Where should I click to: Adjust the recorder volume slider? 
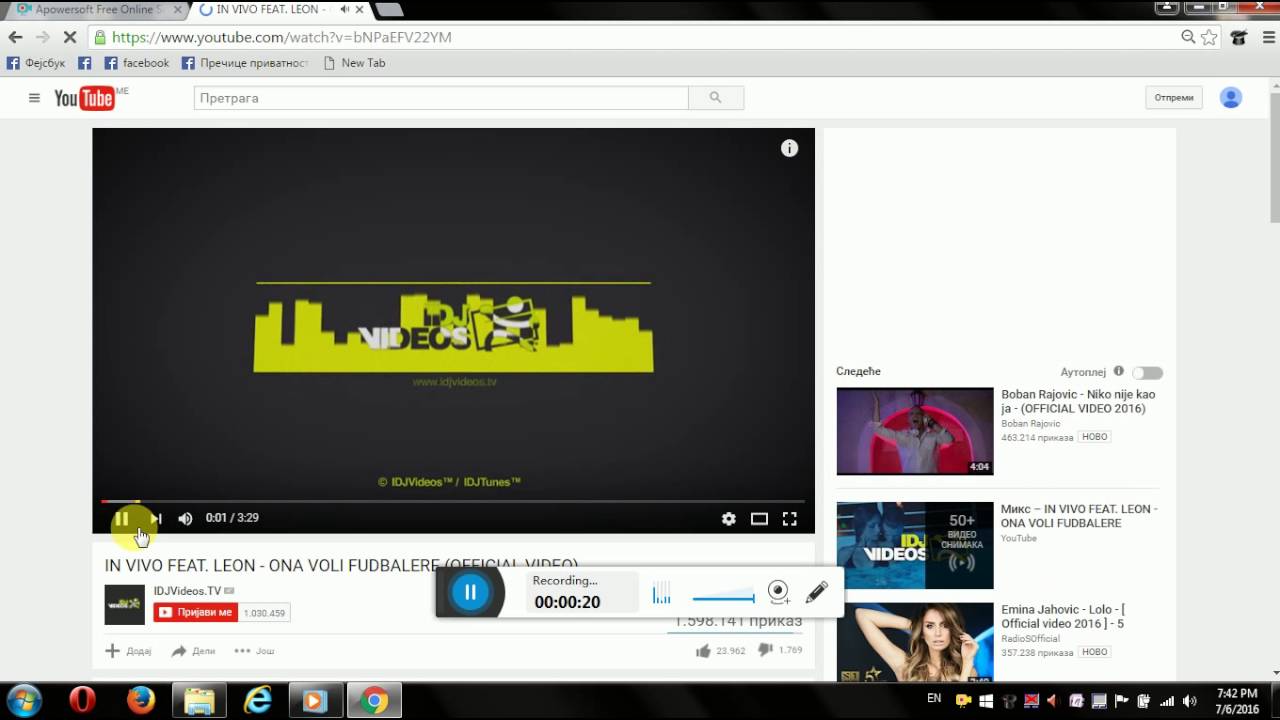[x=723, y=598]
